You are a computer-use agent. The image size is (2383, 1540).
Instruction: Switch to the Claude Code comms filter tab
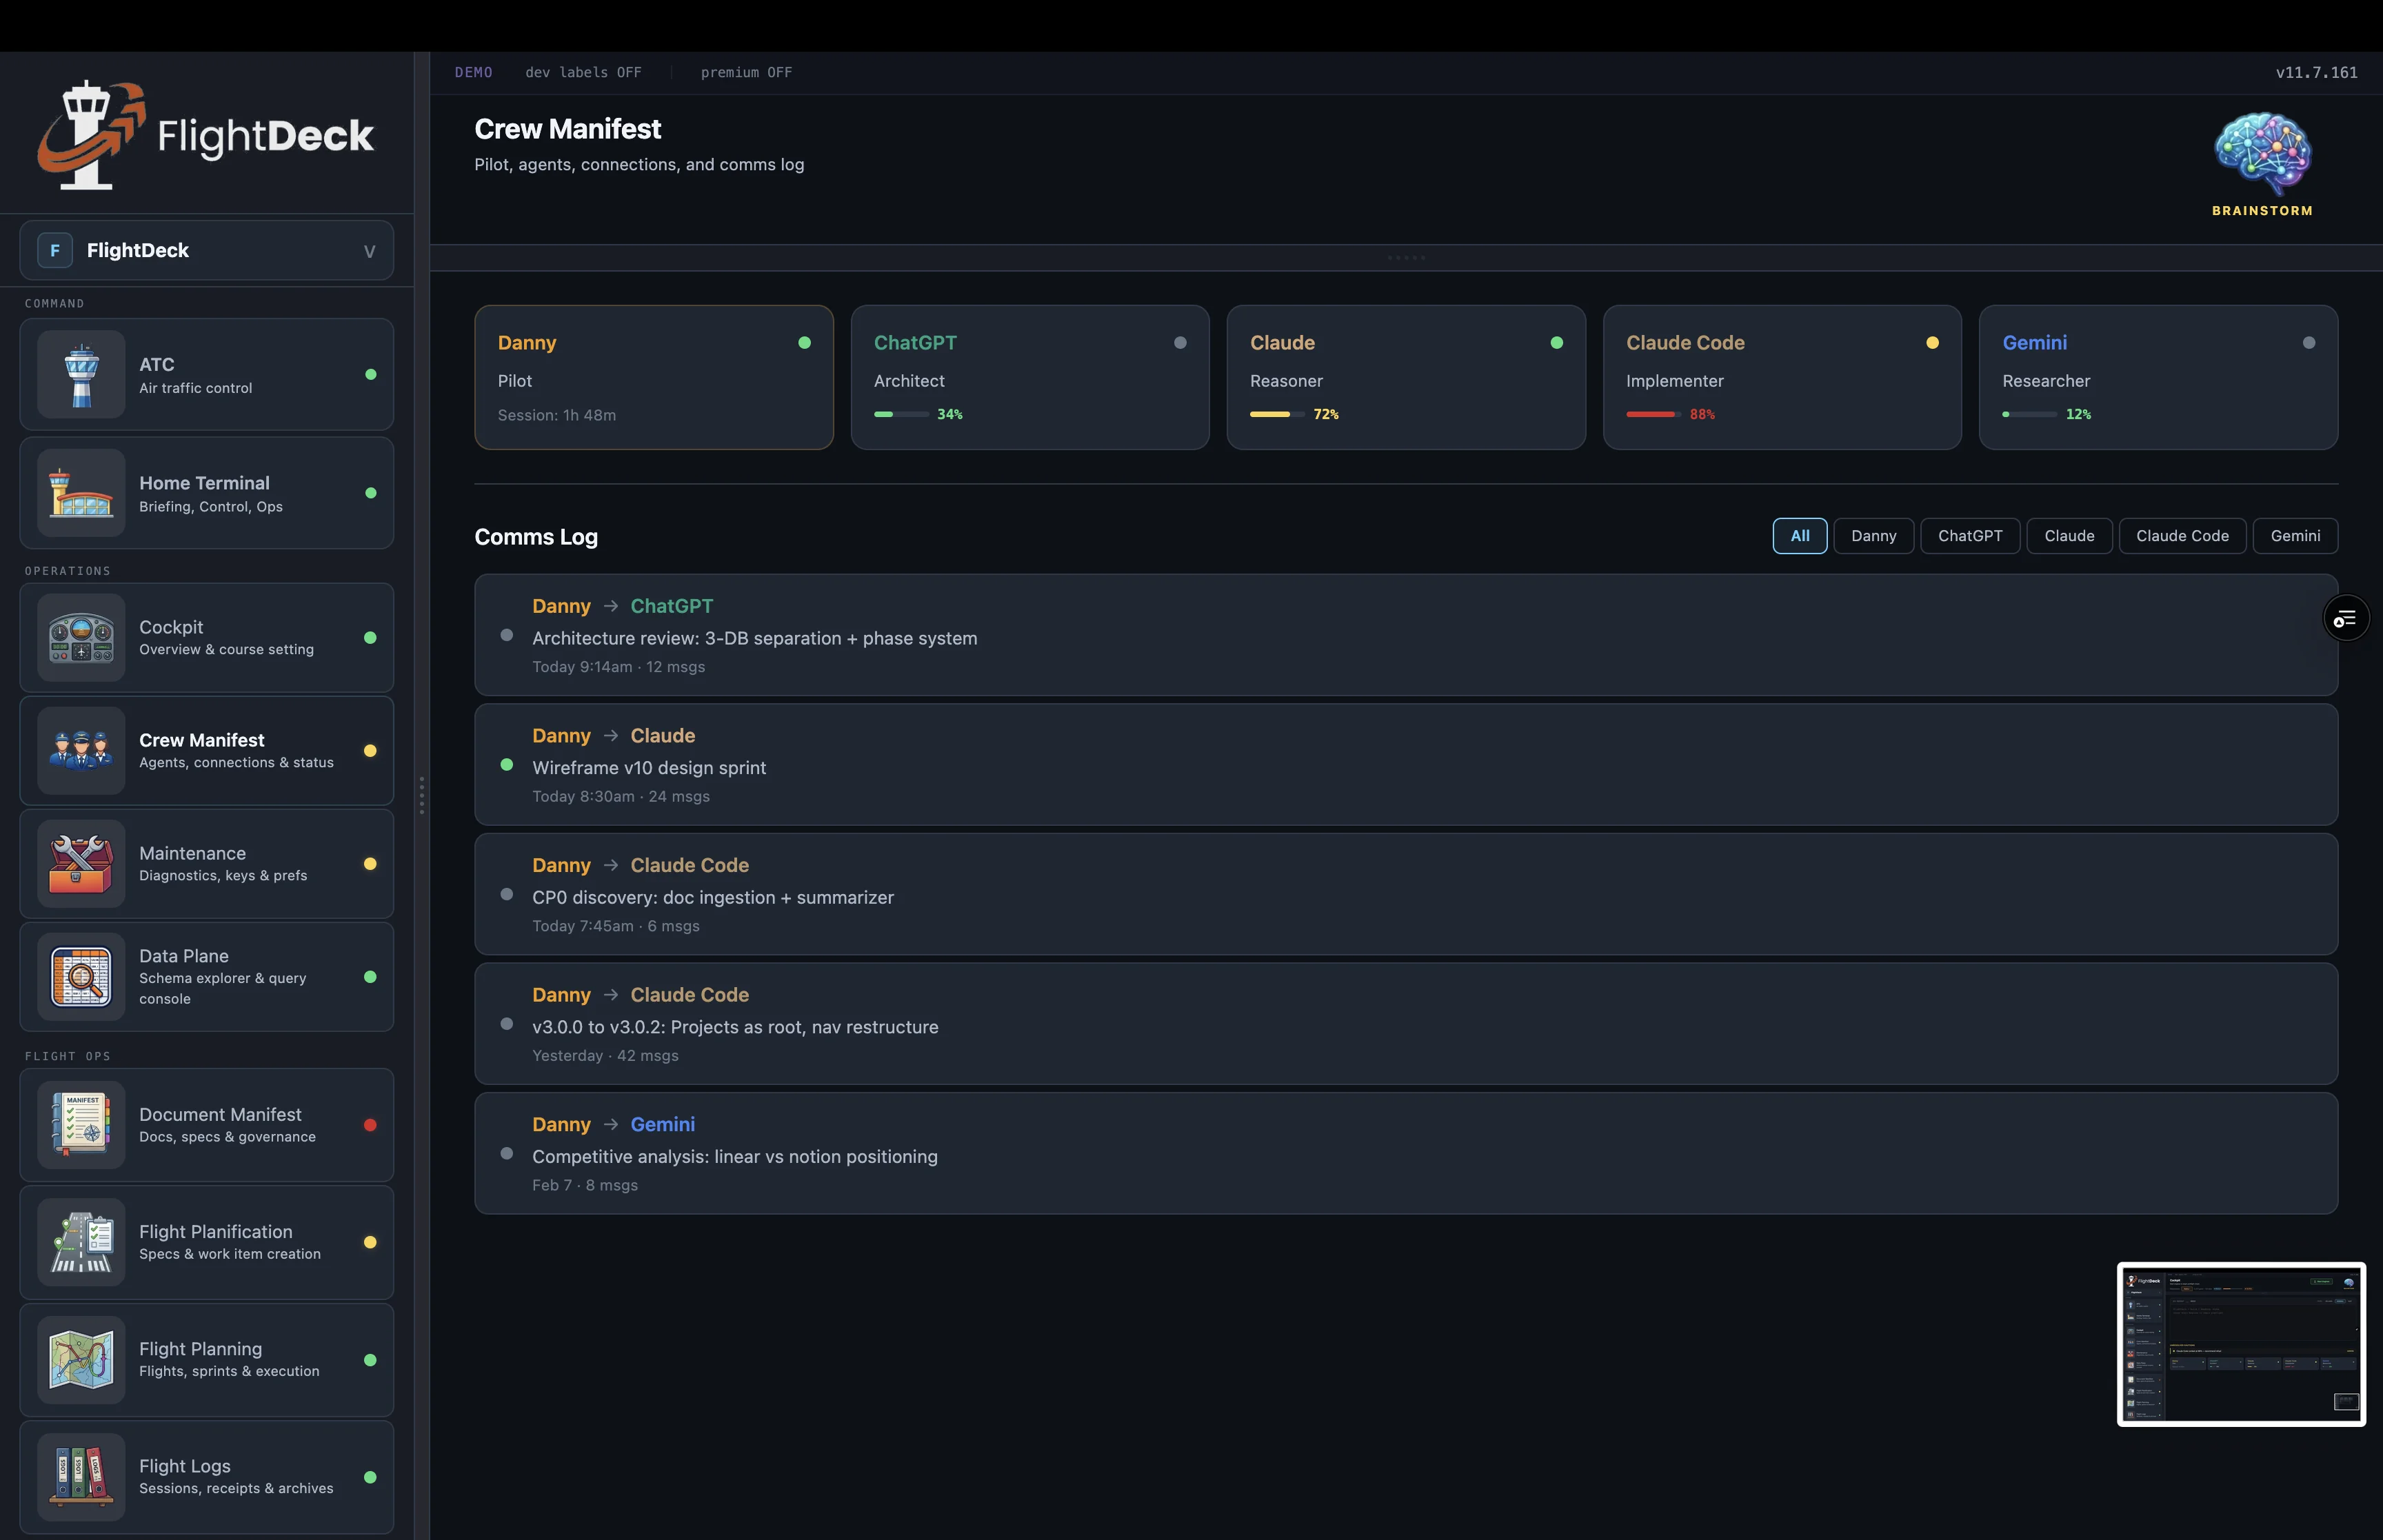pyautogui.click(x=2182, y=535)
